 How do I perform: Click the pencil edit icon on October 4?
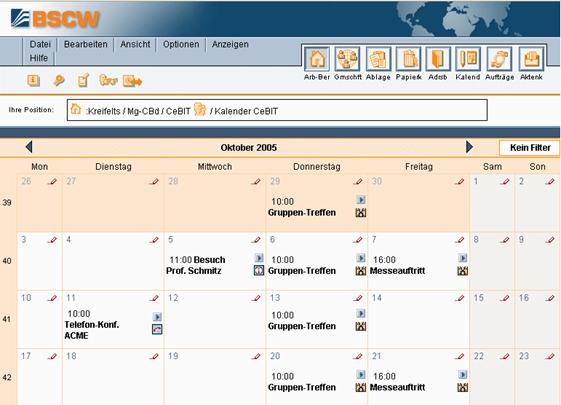pos(154,240)
